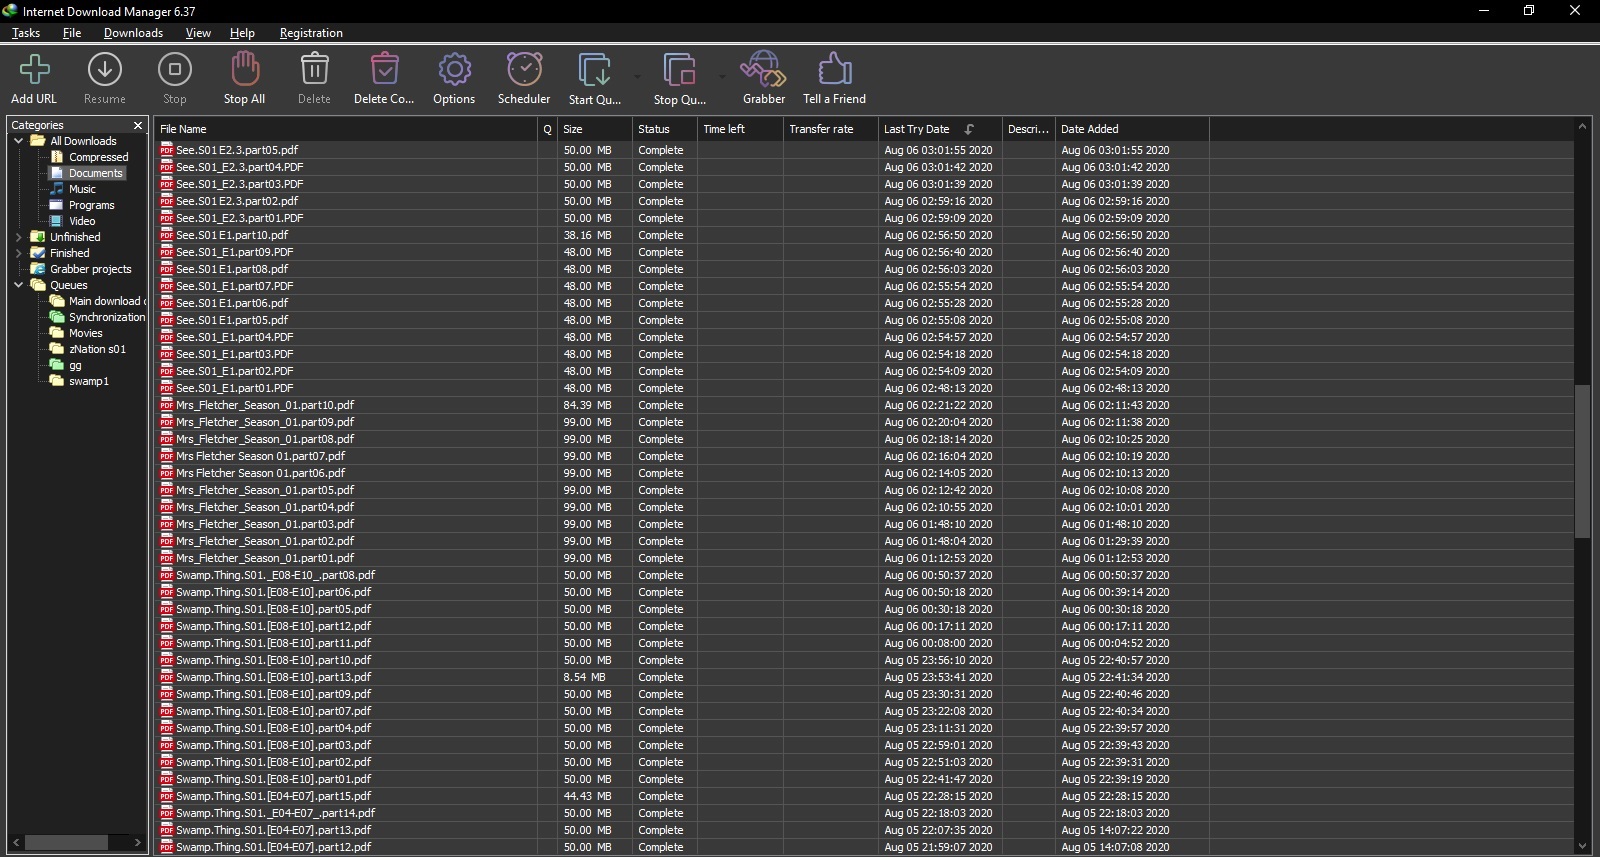Sort by Description column header
The width and height of the screenshot is (1600, 857).
pos(1028,129)
